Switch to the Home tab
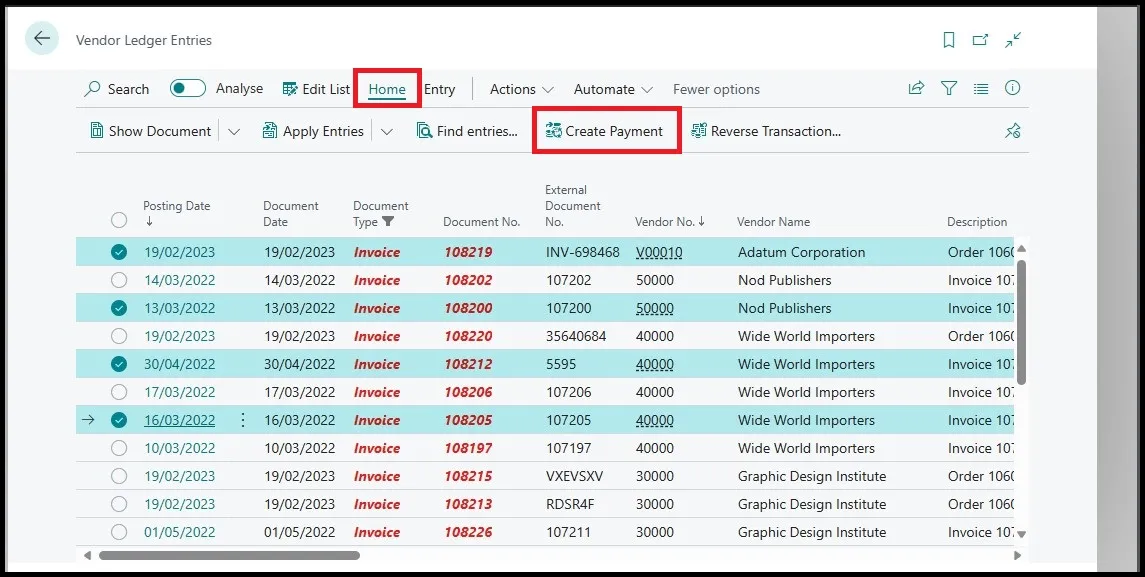The image size is (1145, 577). coord(387,89)
